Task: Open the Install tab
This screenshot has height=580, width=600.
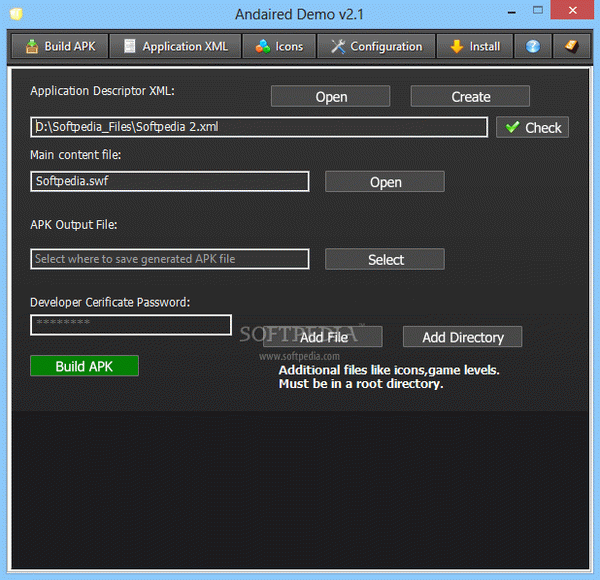Action: [x=474, y=46]
